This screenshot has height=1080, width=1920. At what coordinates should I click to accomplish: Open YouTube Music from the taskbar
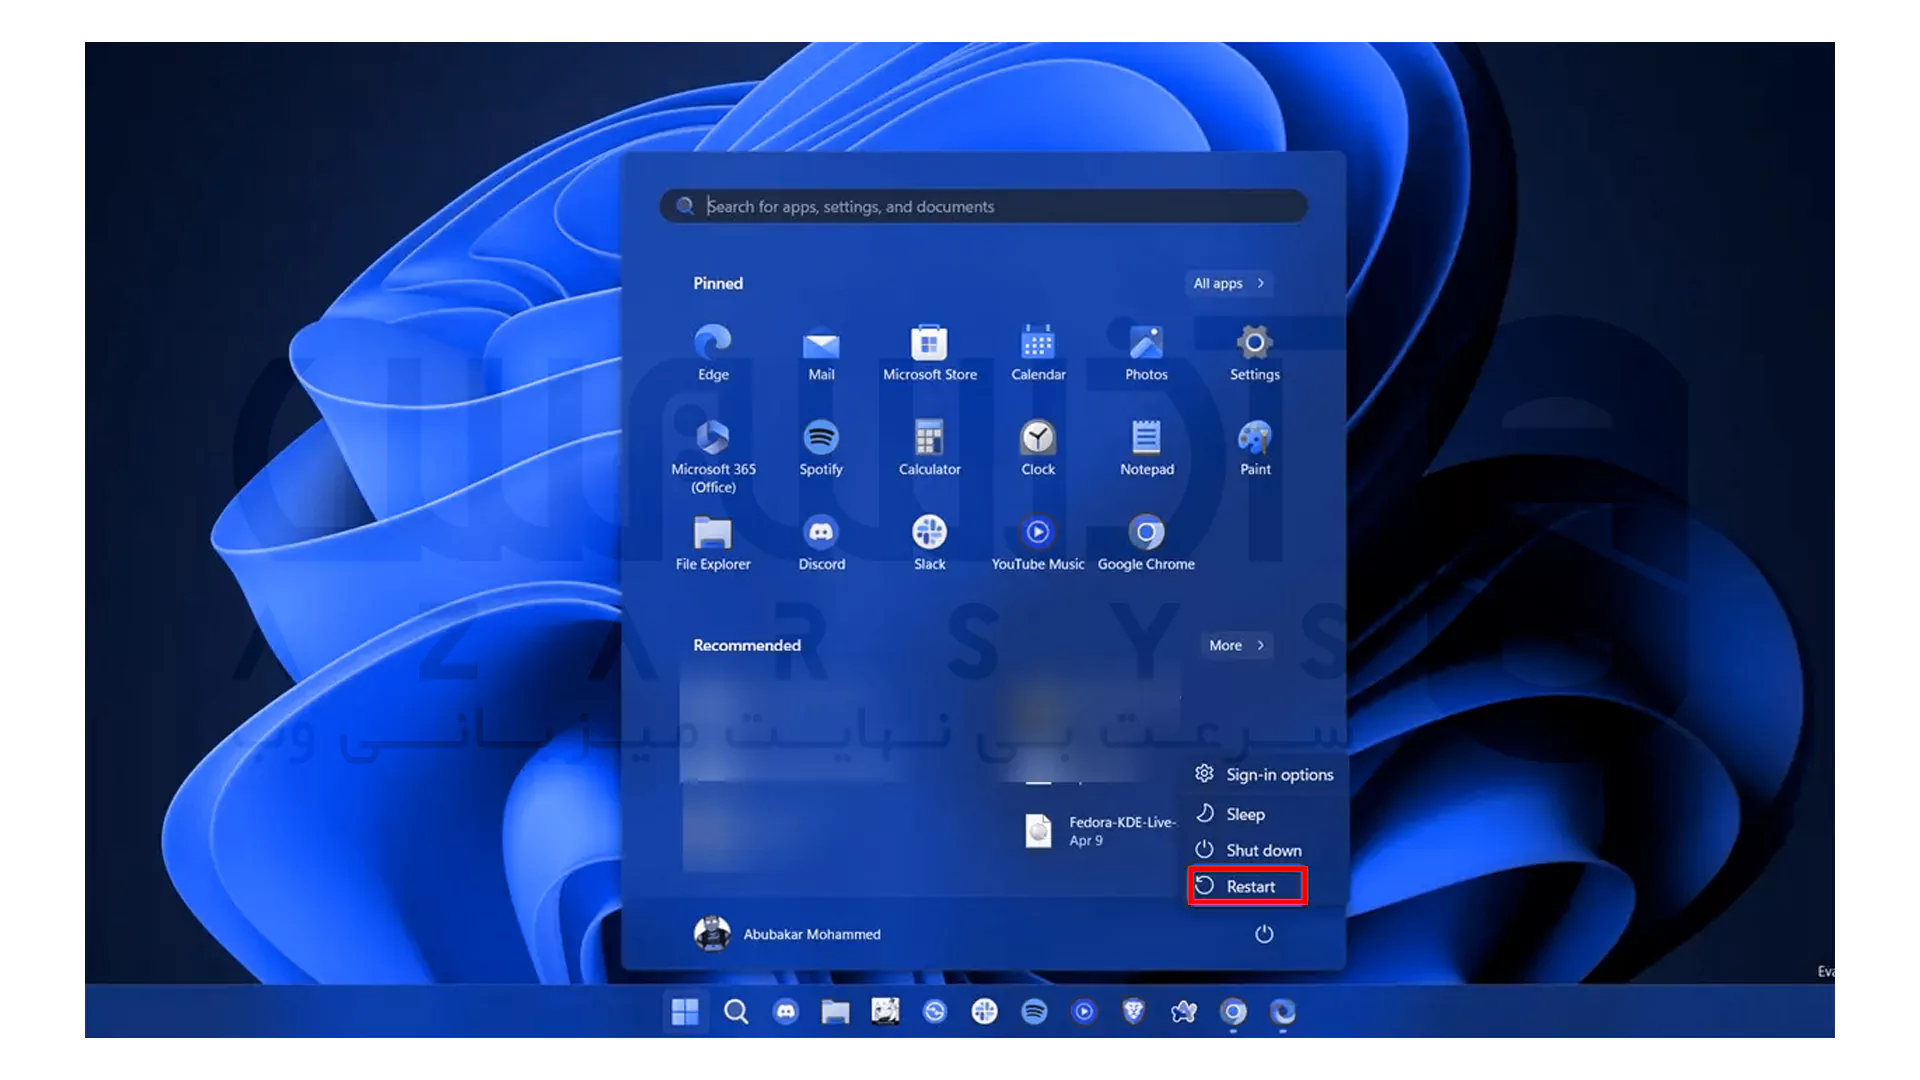click(x=1084, y=1012)
